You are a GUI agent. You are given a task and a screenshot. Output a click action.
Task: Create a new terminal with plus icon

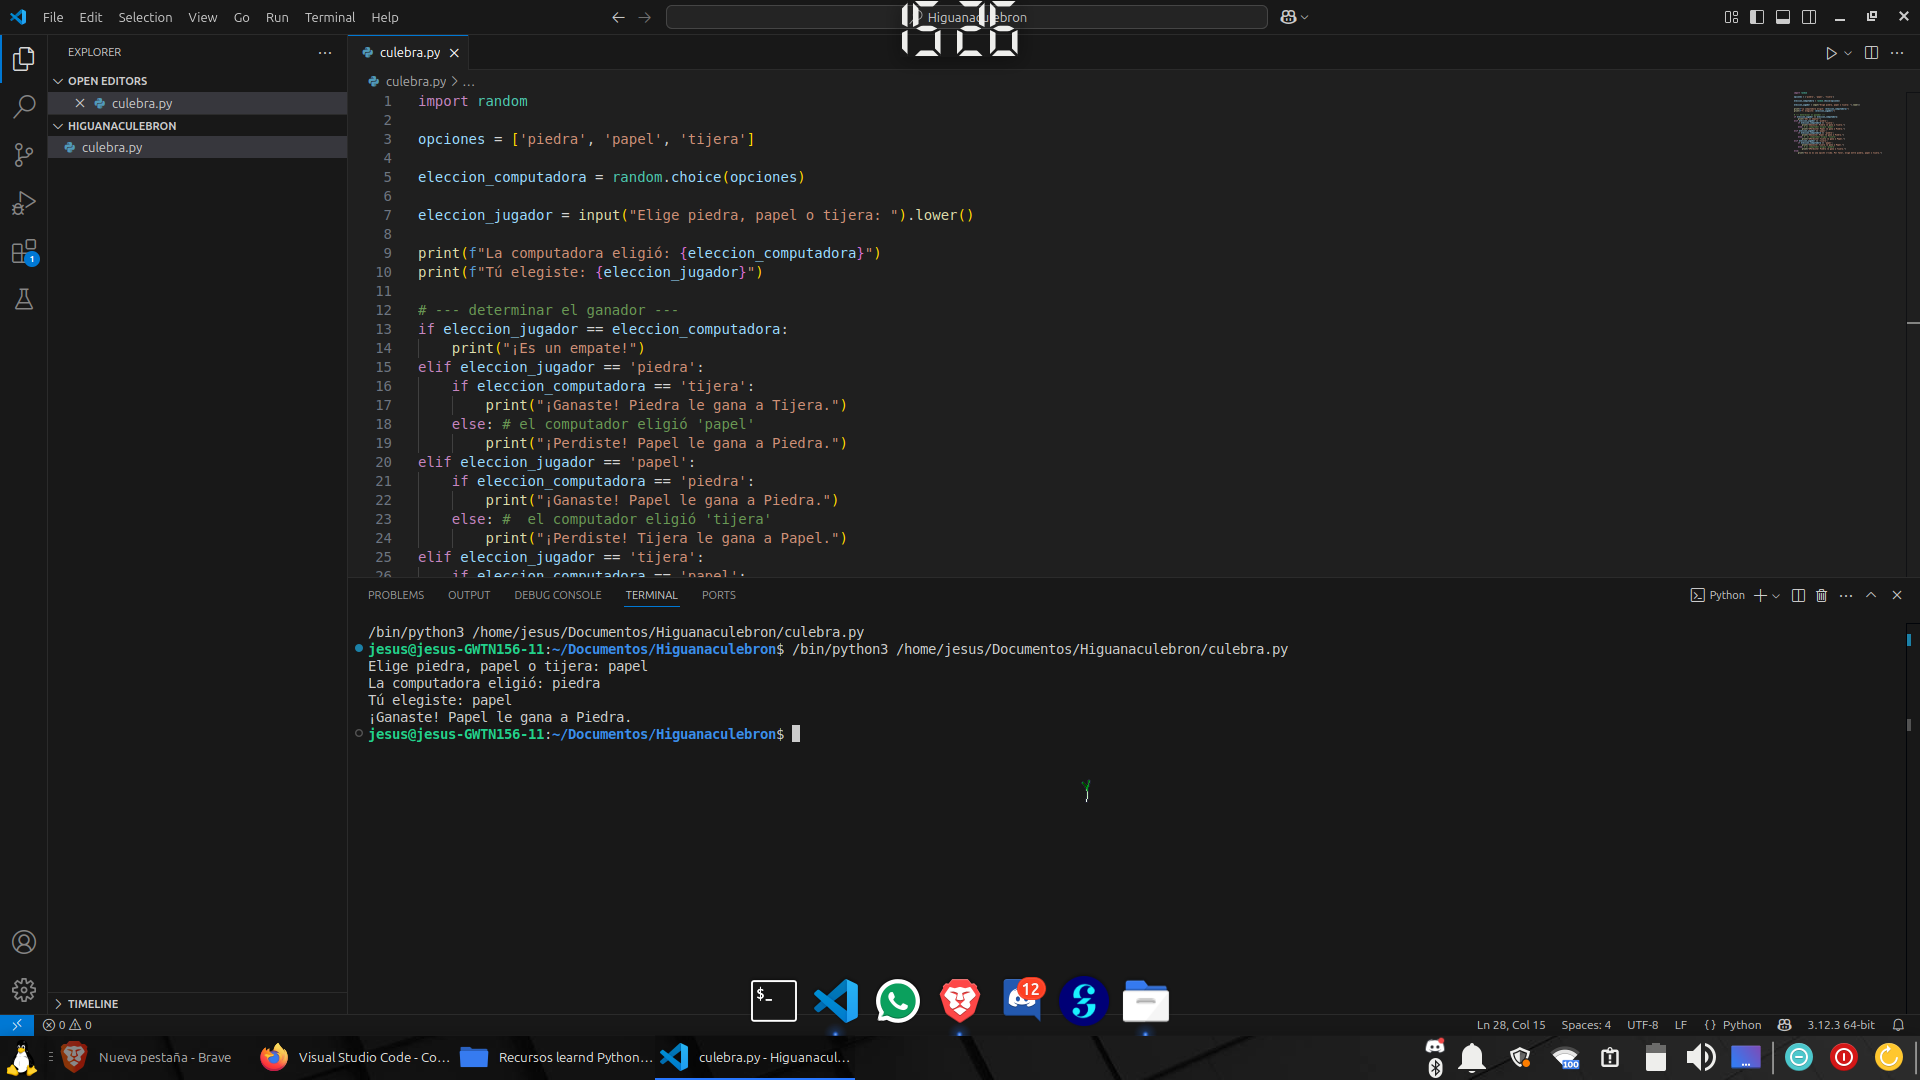(1760, 595)
